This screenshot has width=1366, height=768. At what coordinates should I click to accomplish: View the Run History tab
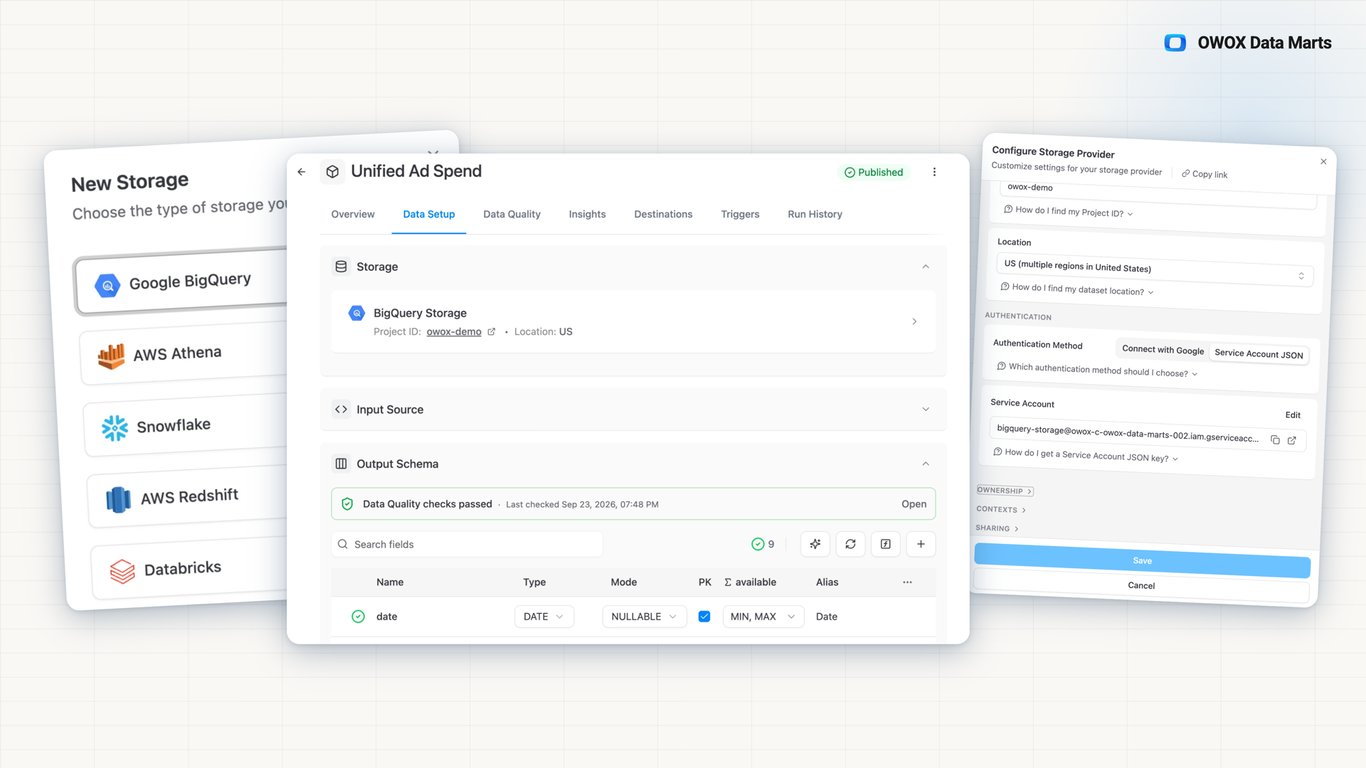click(815, 214)
